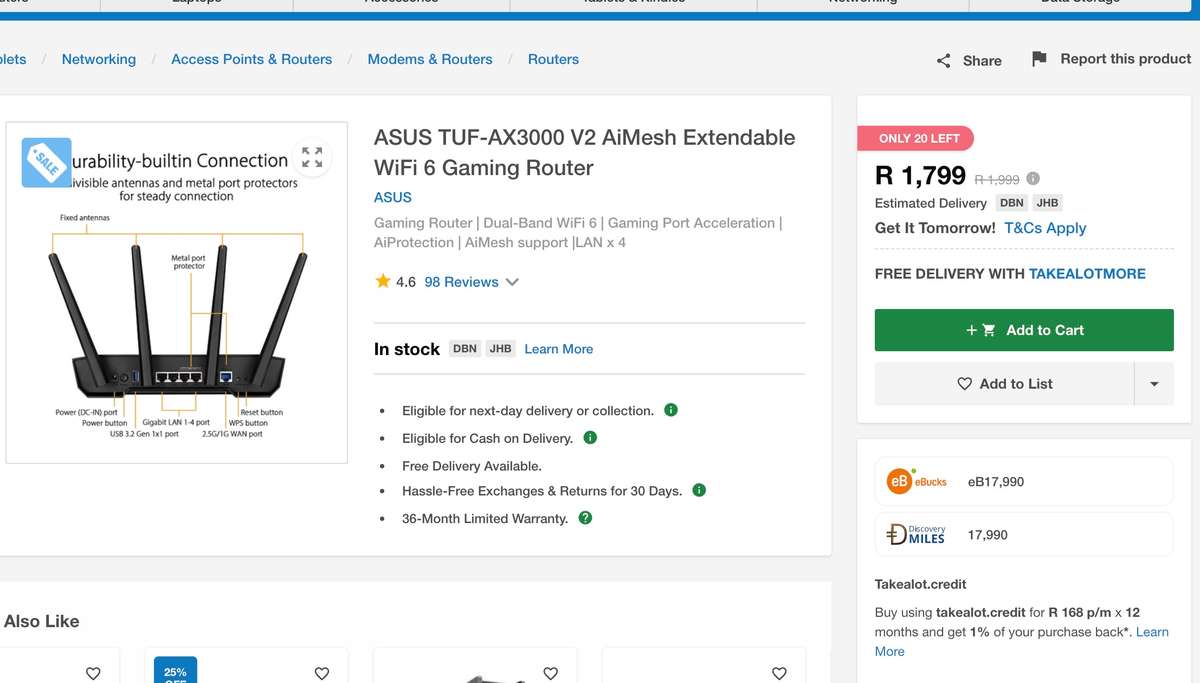Expand the 98 Reviews dropdown
This screenshot has height=683, width=1200.
[512, 282]
